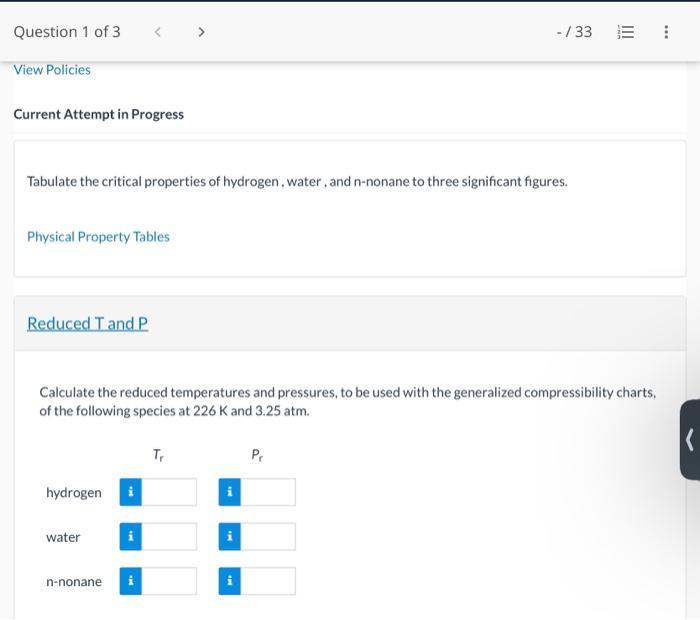Go to the previous question arrow
This screenshot has width=700, height=620.
(x=157, y=32)
